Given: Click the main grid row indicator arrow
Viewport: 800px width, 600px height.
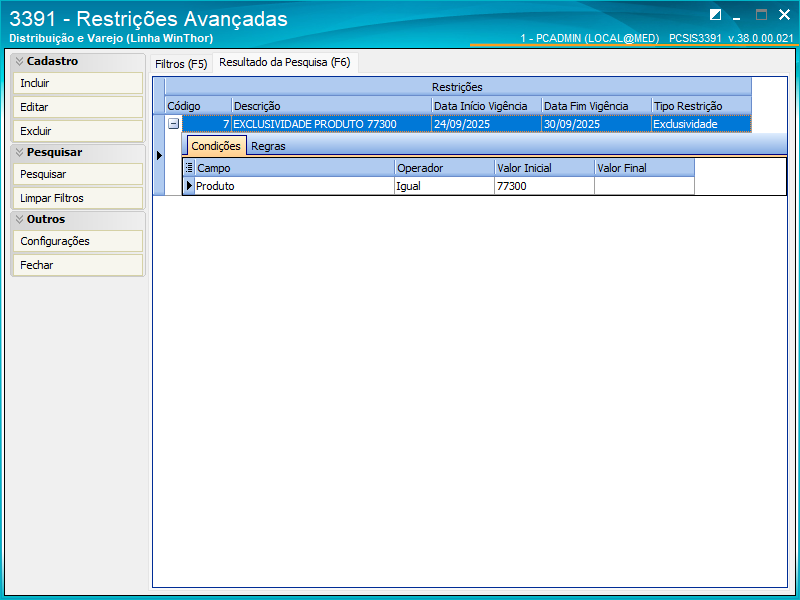Looking at the screenshot, I should coord(159,156).
